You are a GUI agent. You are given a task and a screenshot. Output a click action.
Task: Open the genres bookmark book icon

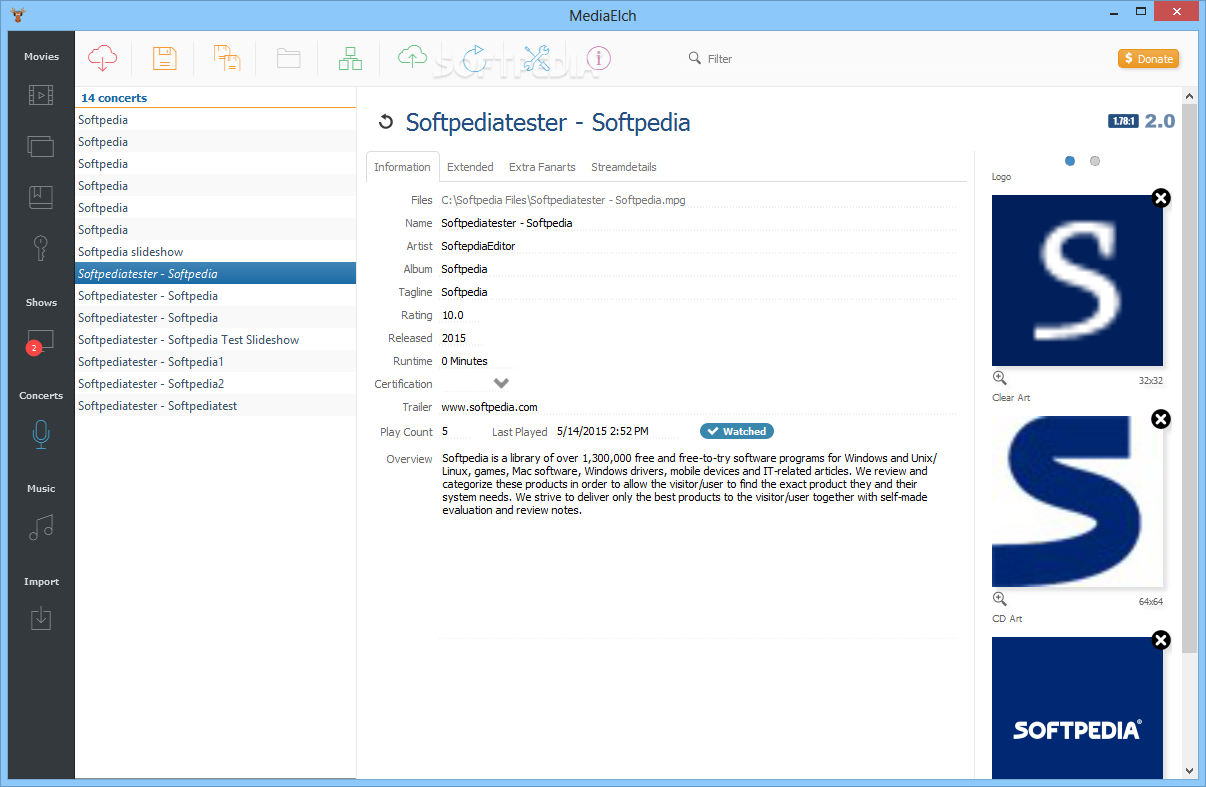(41, 197)
